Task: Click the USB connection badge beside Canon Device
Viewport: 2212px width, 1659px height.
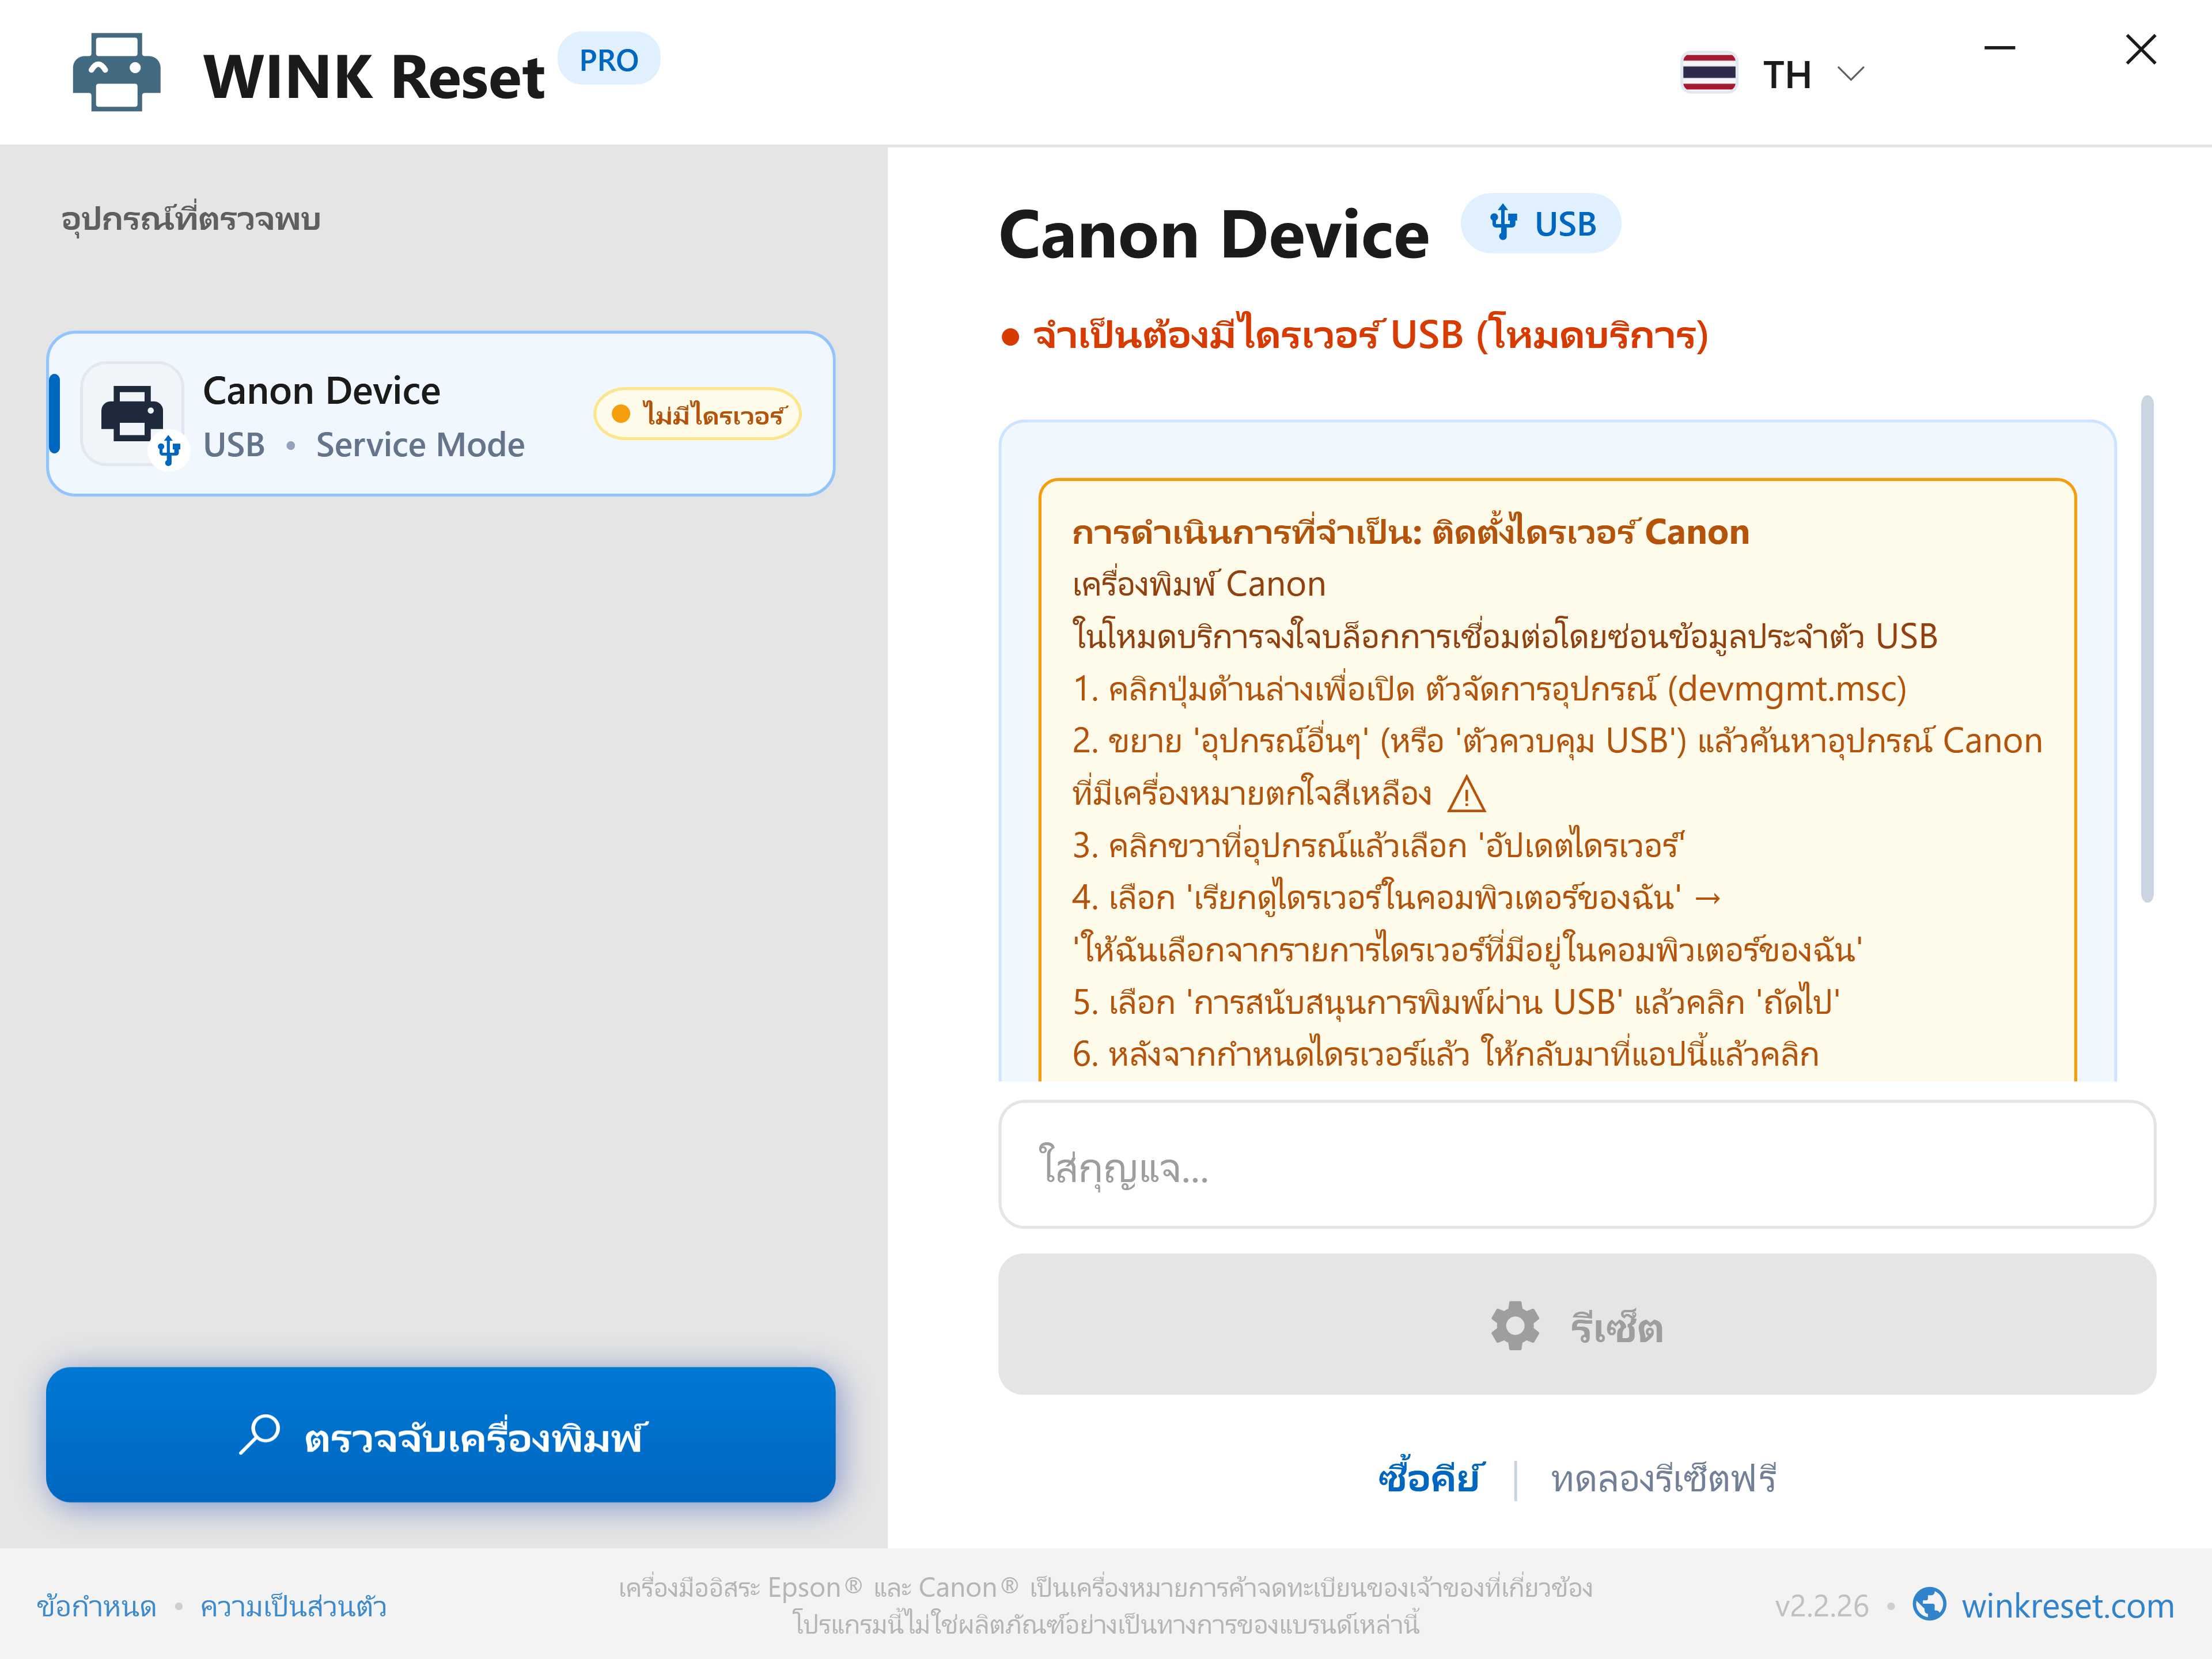Action: [1541, 223]
